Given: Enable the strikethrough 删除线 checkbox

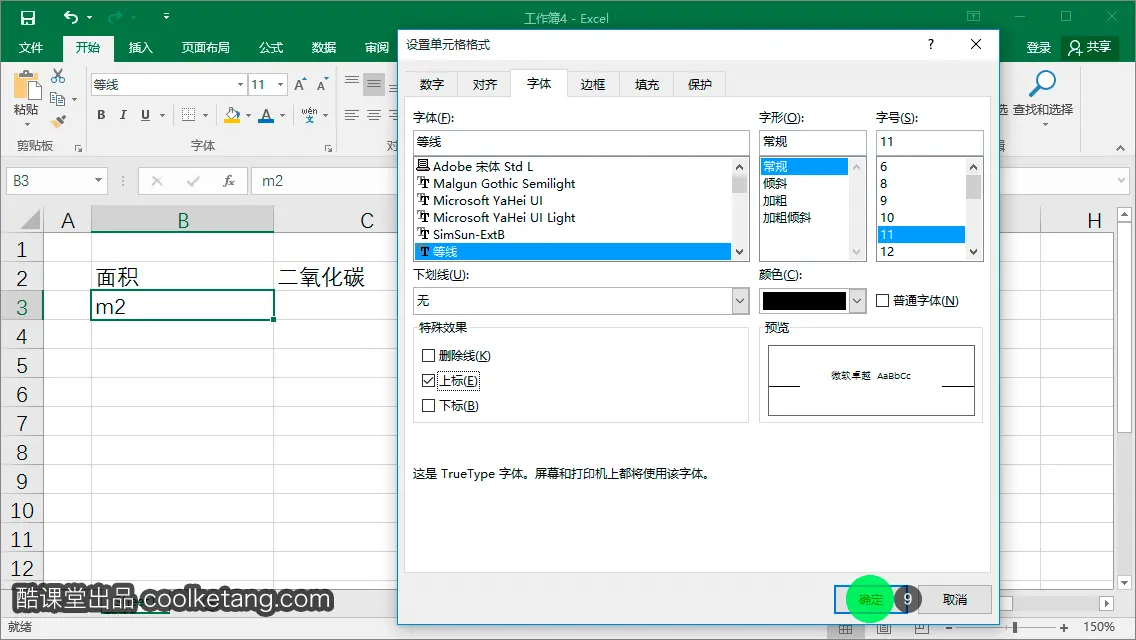Looking at the screenshot, I should (x=428, y=355).
